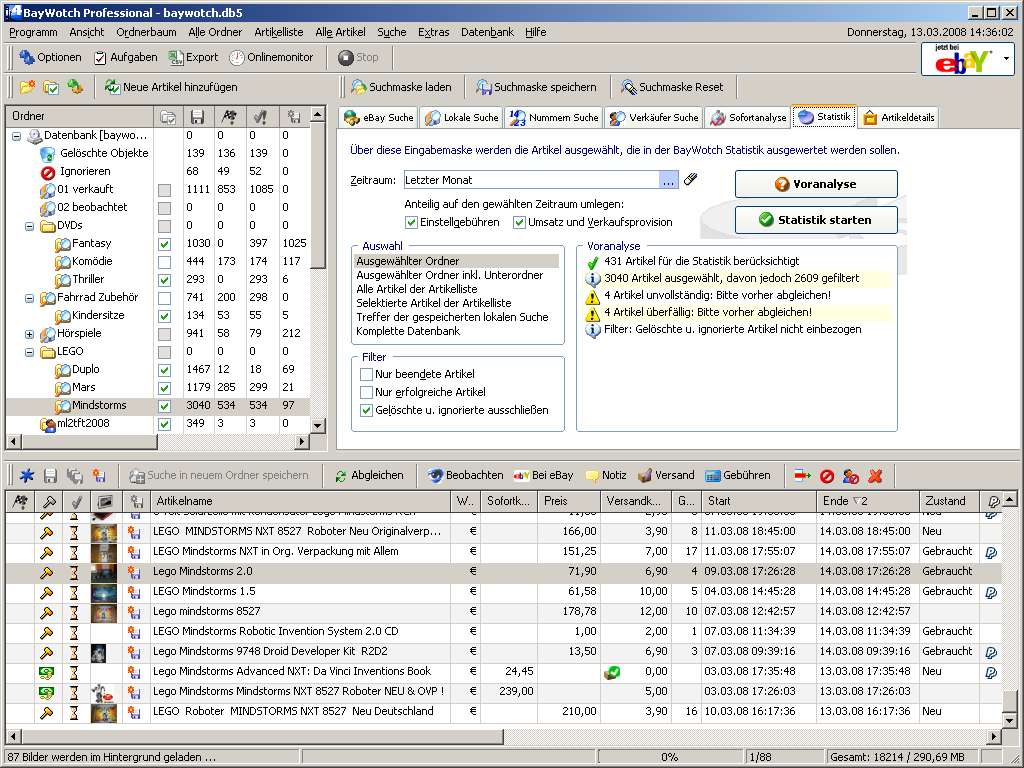Click the thumbnail of LEGO Mindstorms 1.5 row
Image resolution: width=1024 pixels, height=768 pixels.
pyautogui.click(x=104, y=593)
